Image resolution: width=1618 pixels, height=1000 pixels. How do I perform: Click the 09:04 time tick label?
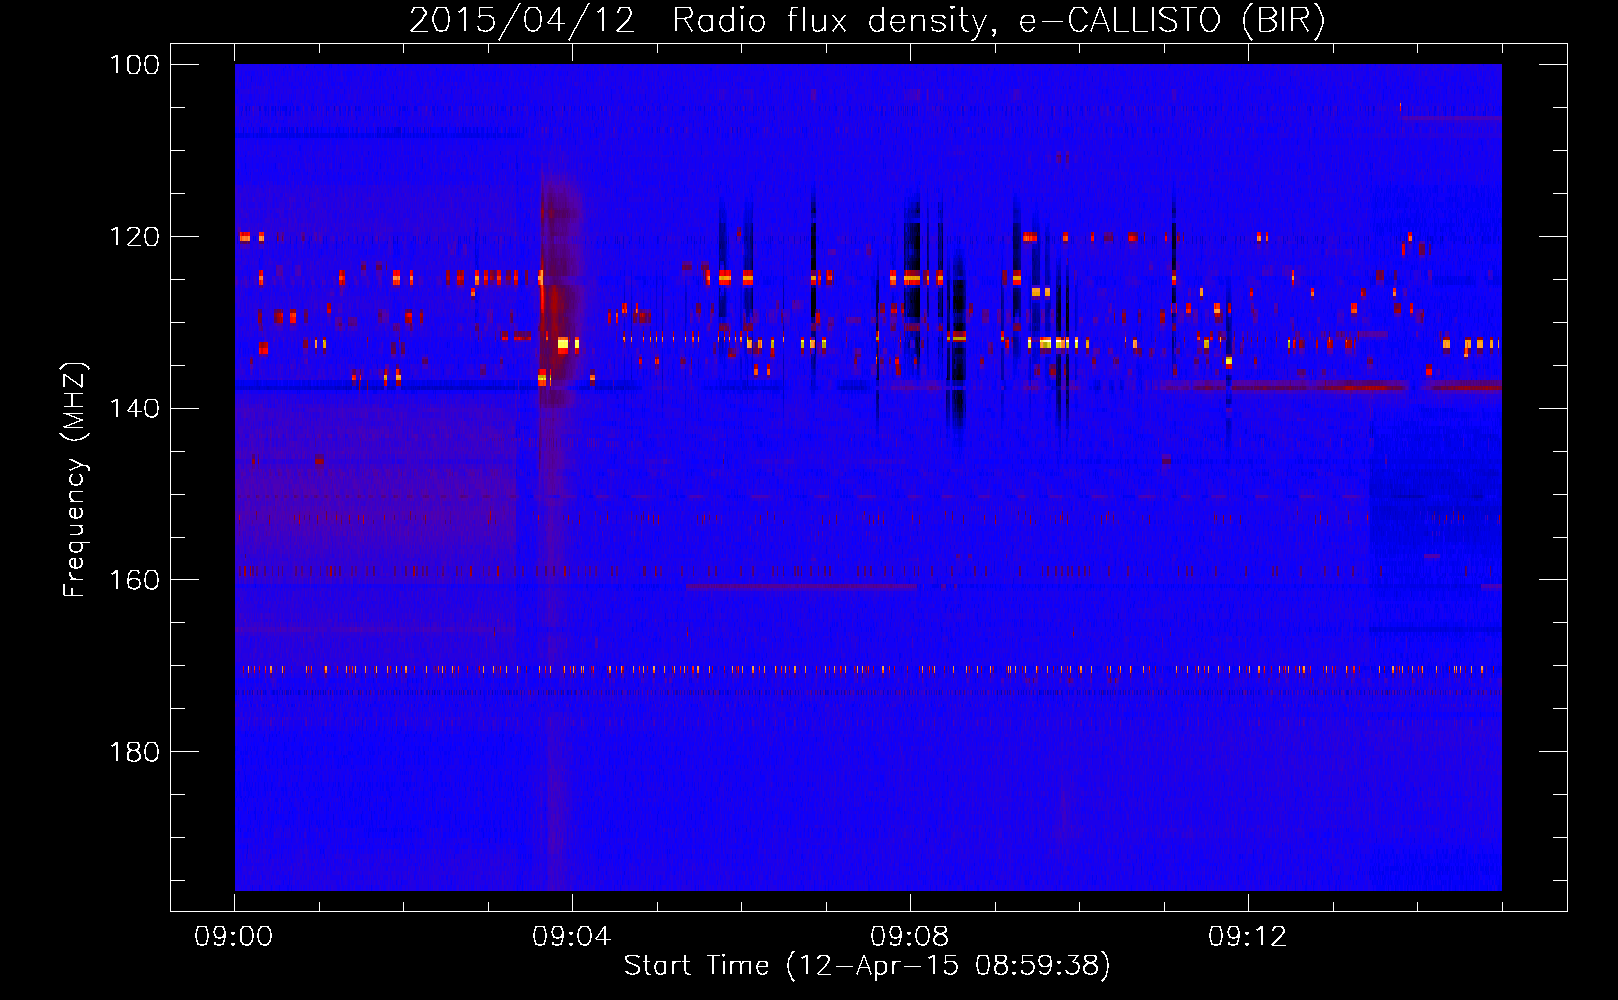tap(572, 937)
